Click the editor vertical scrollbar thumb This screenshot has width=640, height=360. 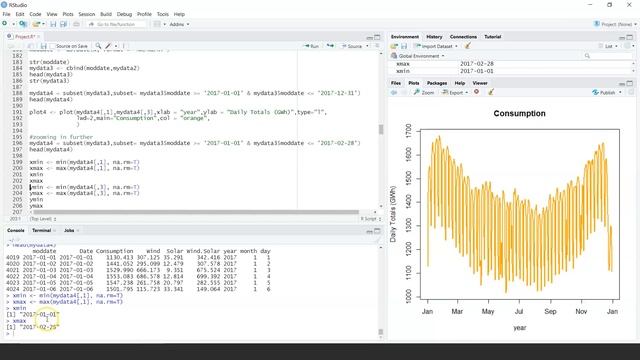pos(381,129)
